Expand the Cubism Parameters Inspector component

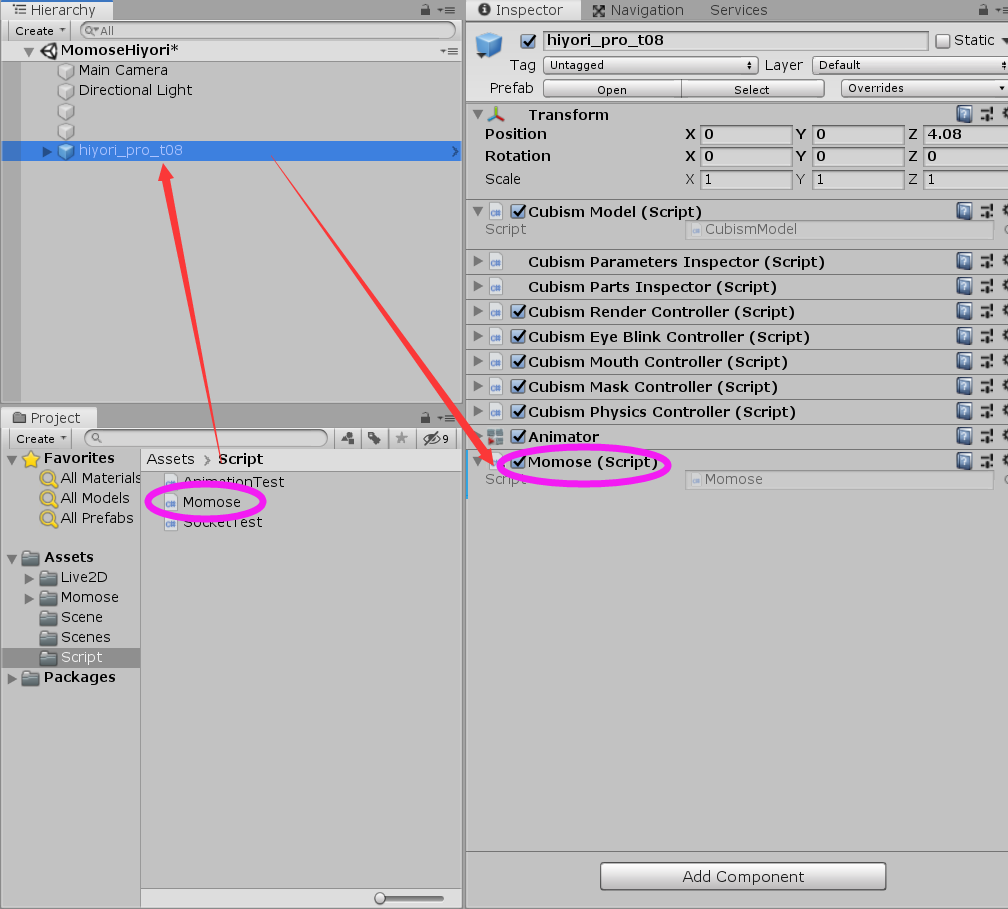[x=478, y=261]
